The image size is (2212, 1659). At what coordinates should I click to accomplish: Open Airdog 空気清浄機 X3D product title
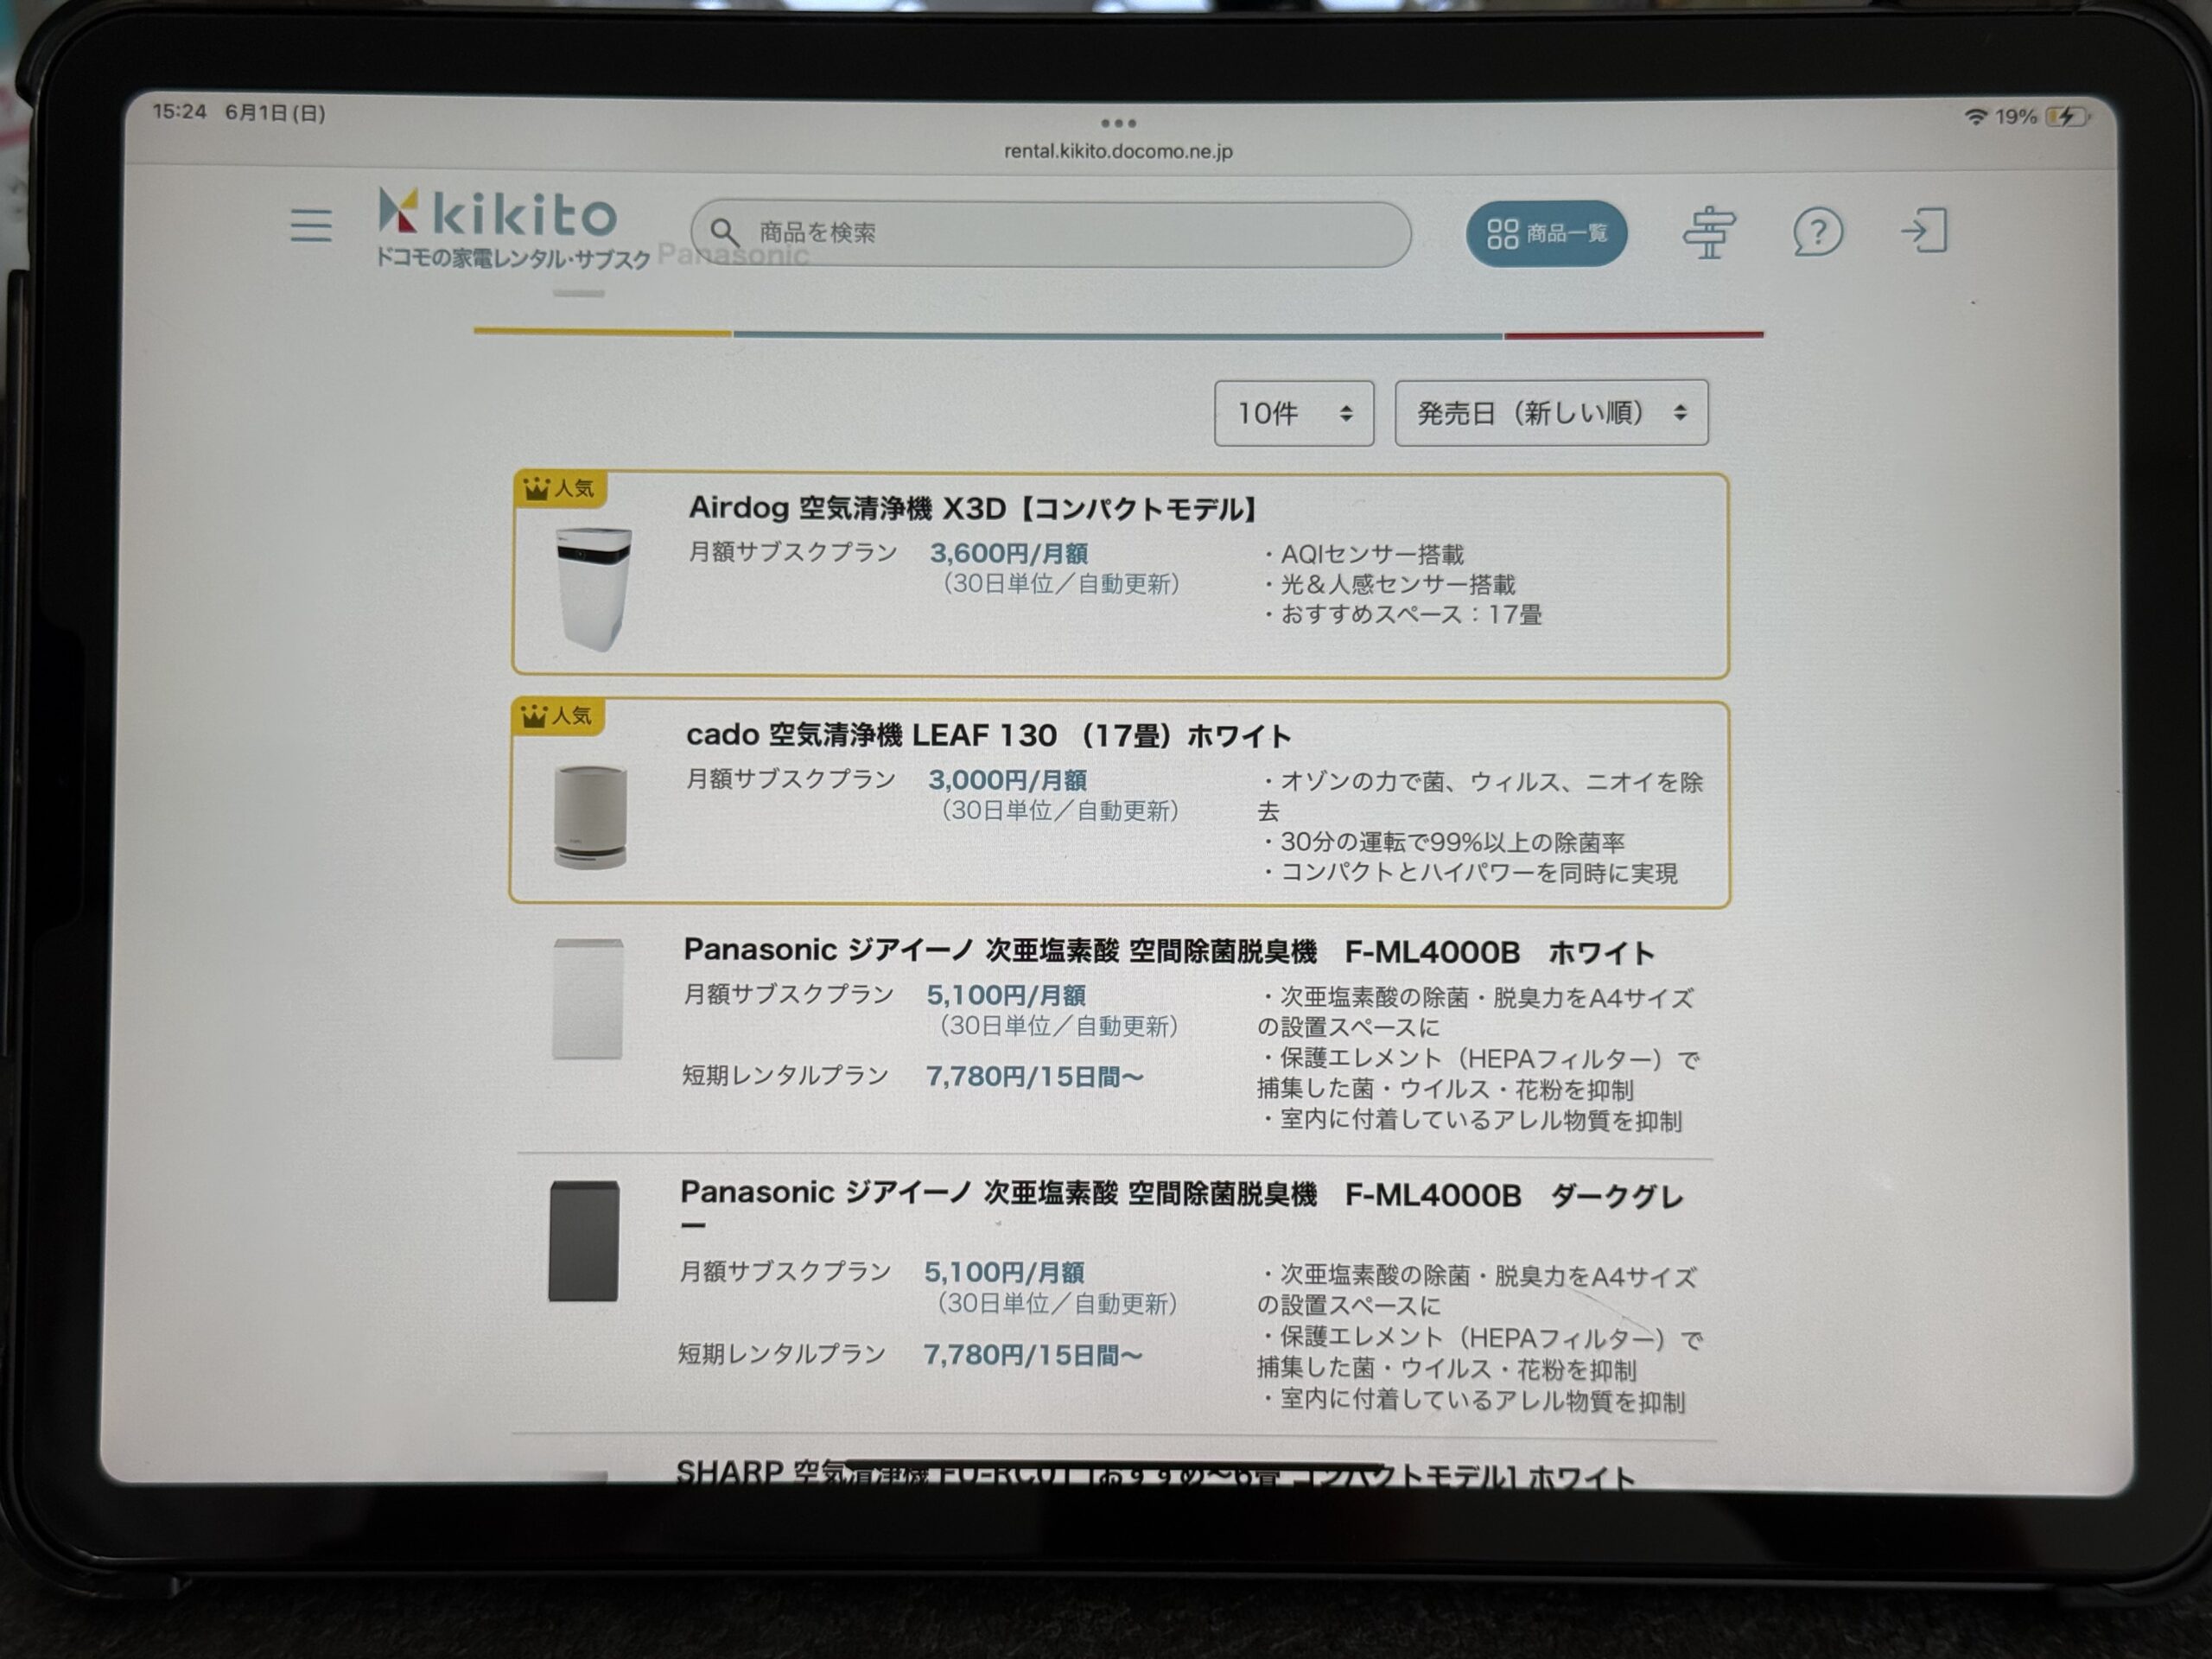[974, 508]
